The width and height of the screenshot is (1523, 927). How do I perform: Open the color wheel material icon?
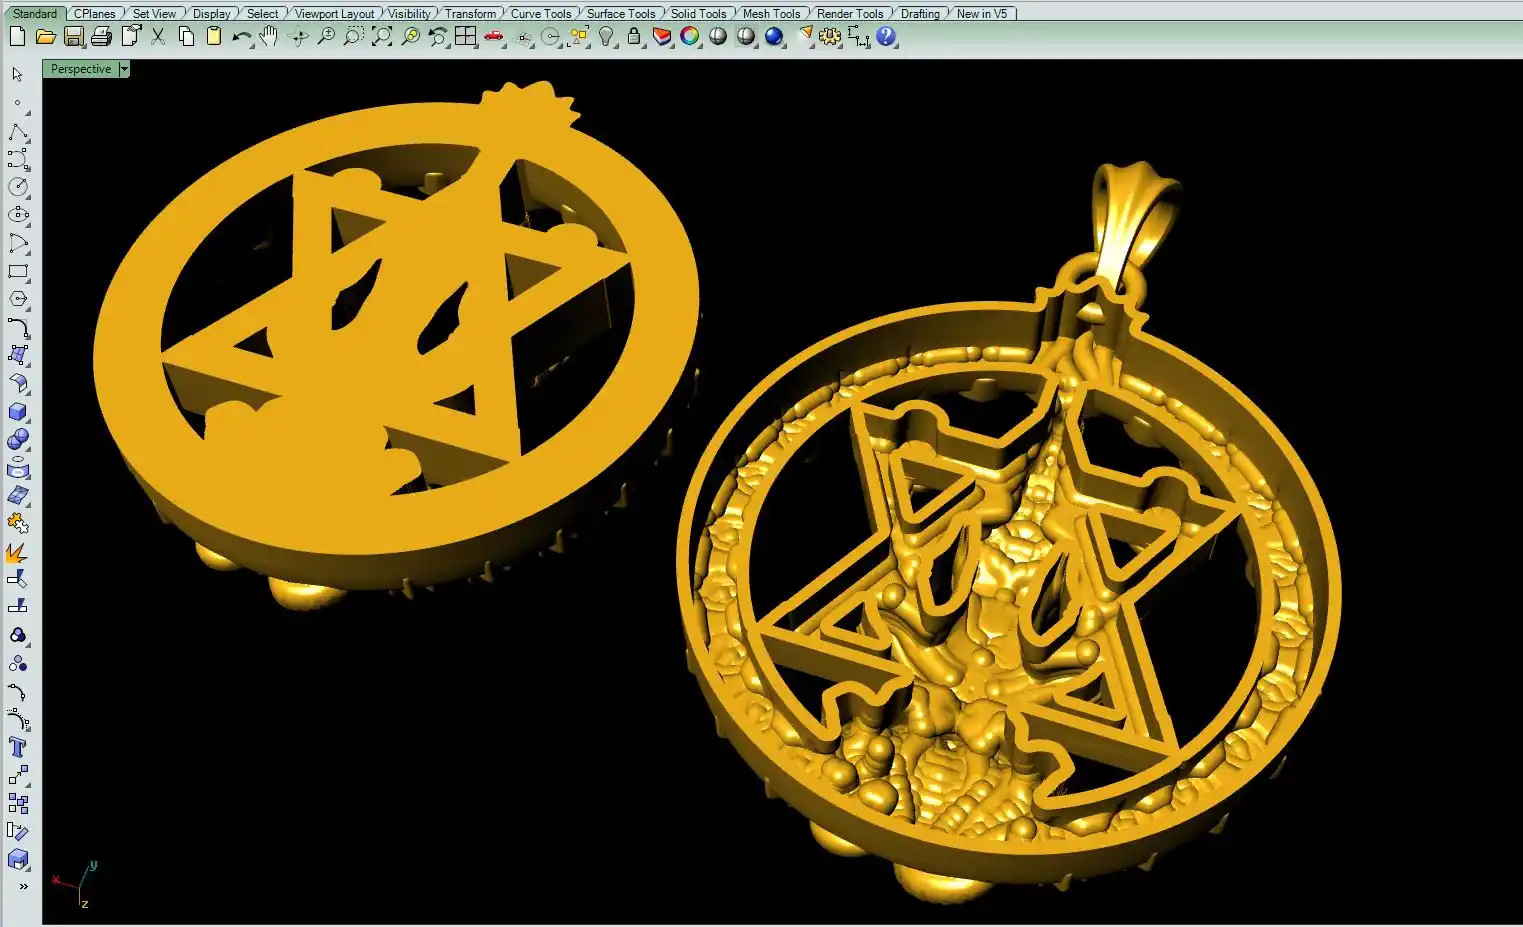click(x=690, y=37)
